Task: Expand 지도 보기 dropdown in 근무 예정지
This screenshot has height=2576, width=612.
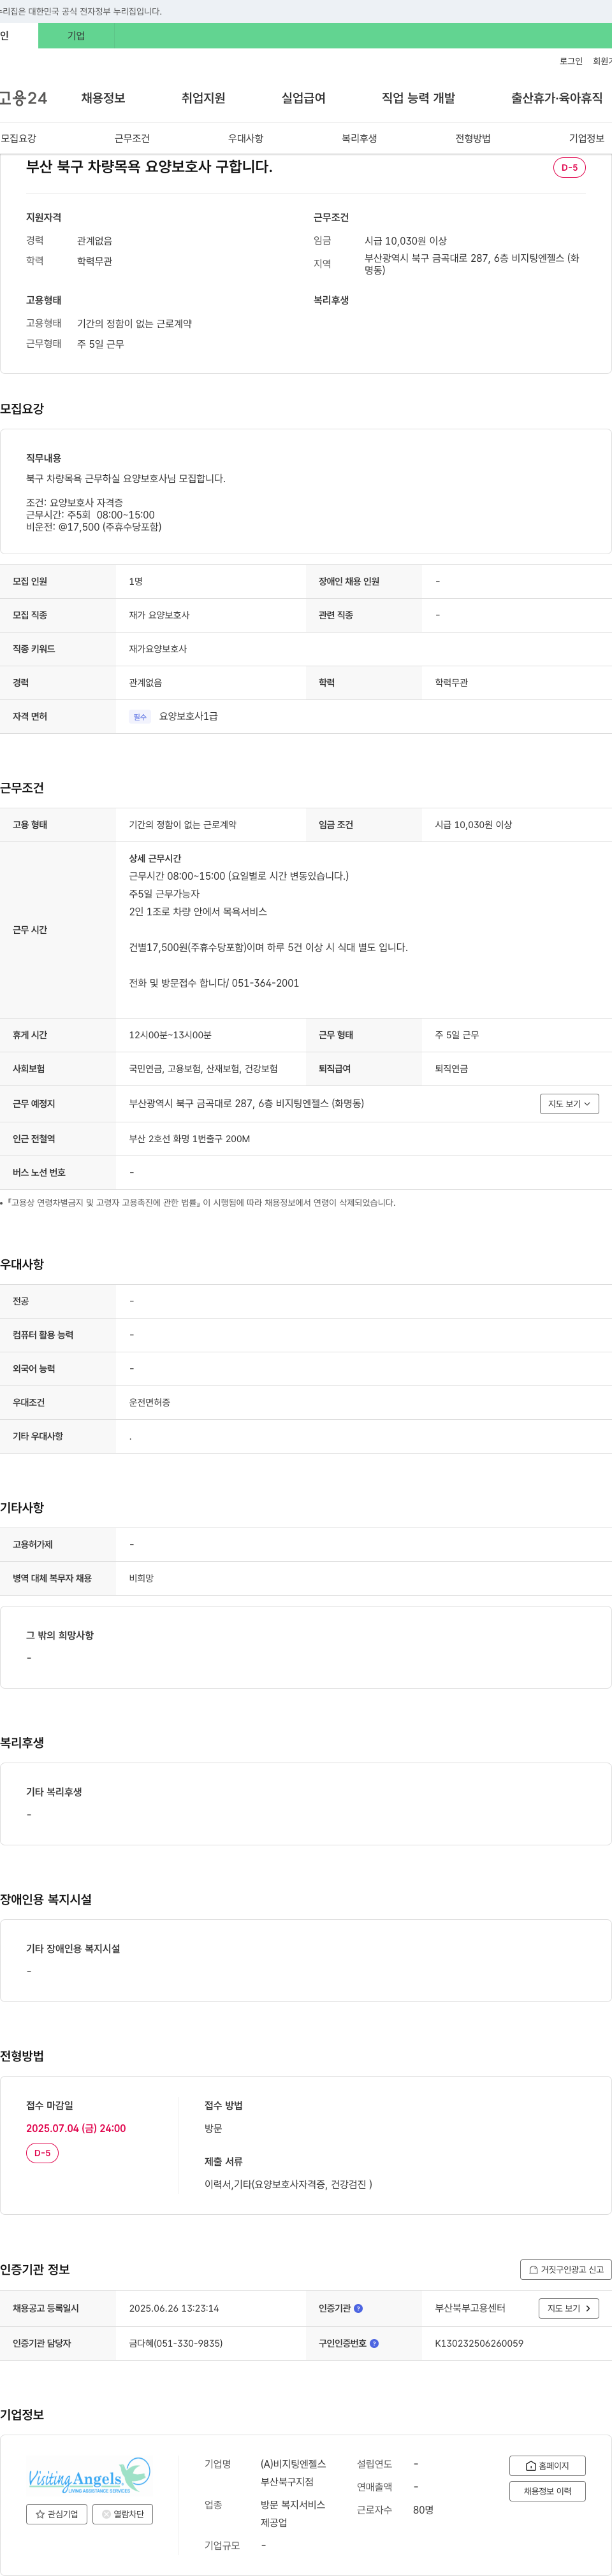Action: coord(569,1104)
